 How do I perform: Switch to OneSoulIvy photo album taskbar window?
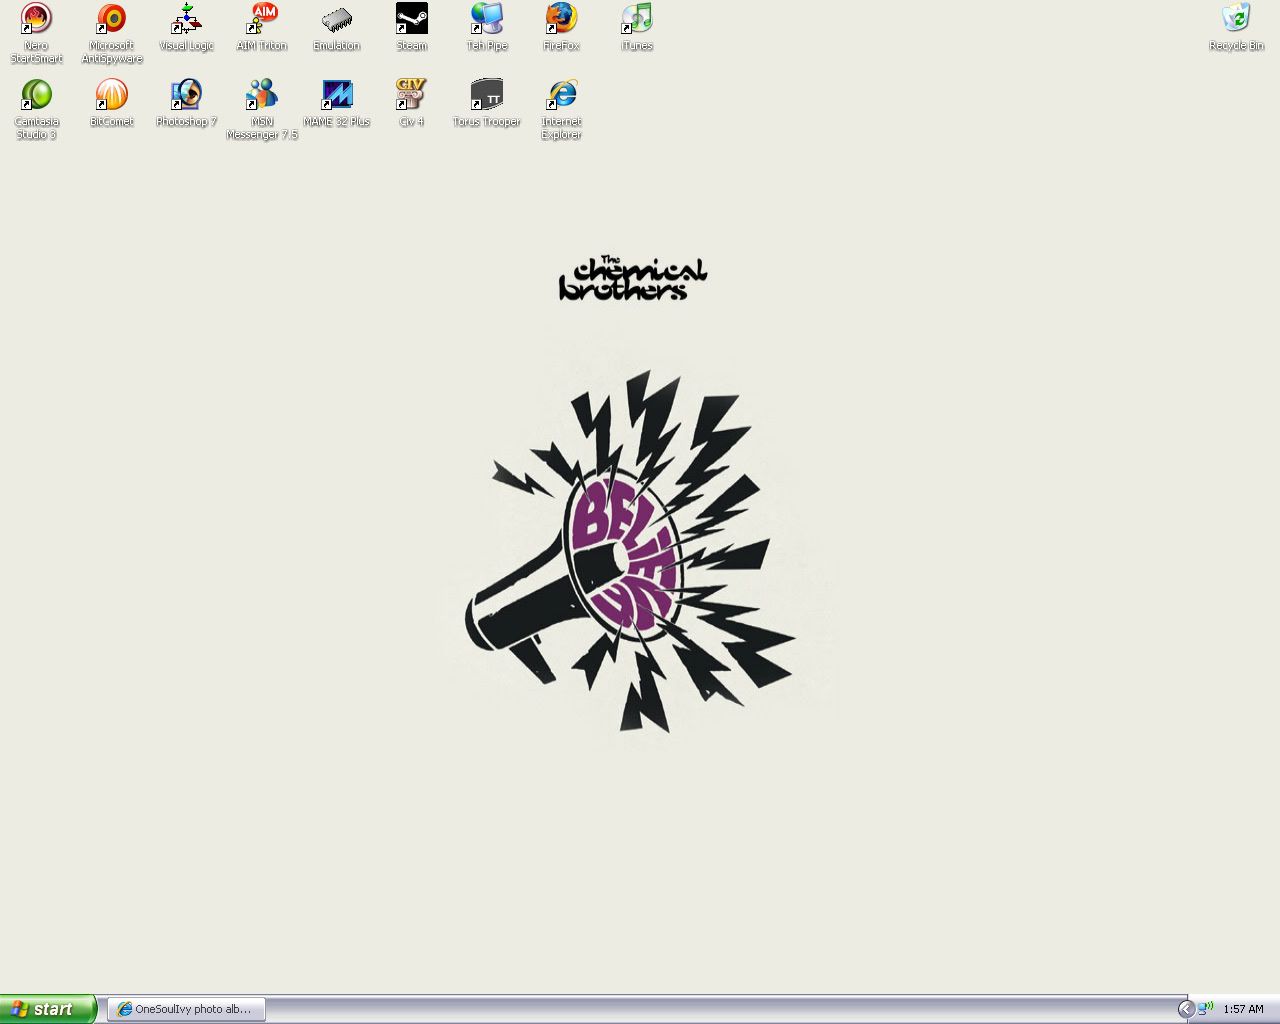[186, 1009]
